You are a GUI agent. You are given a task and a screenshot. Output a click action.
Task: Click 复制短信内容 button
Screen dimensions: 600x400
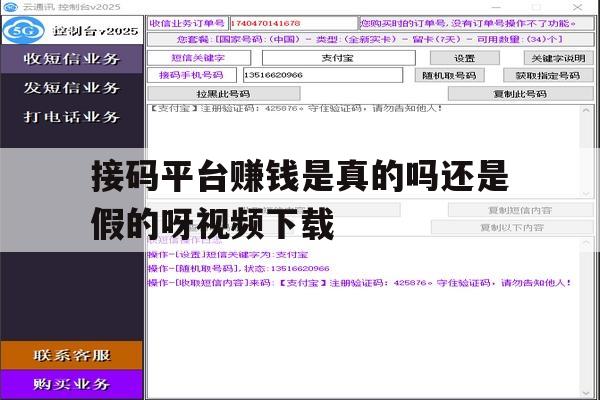click(520, 210)
